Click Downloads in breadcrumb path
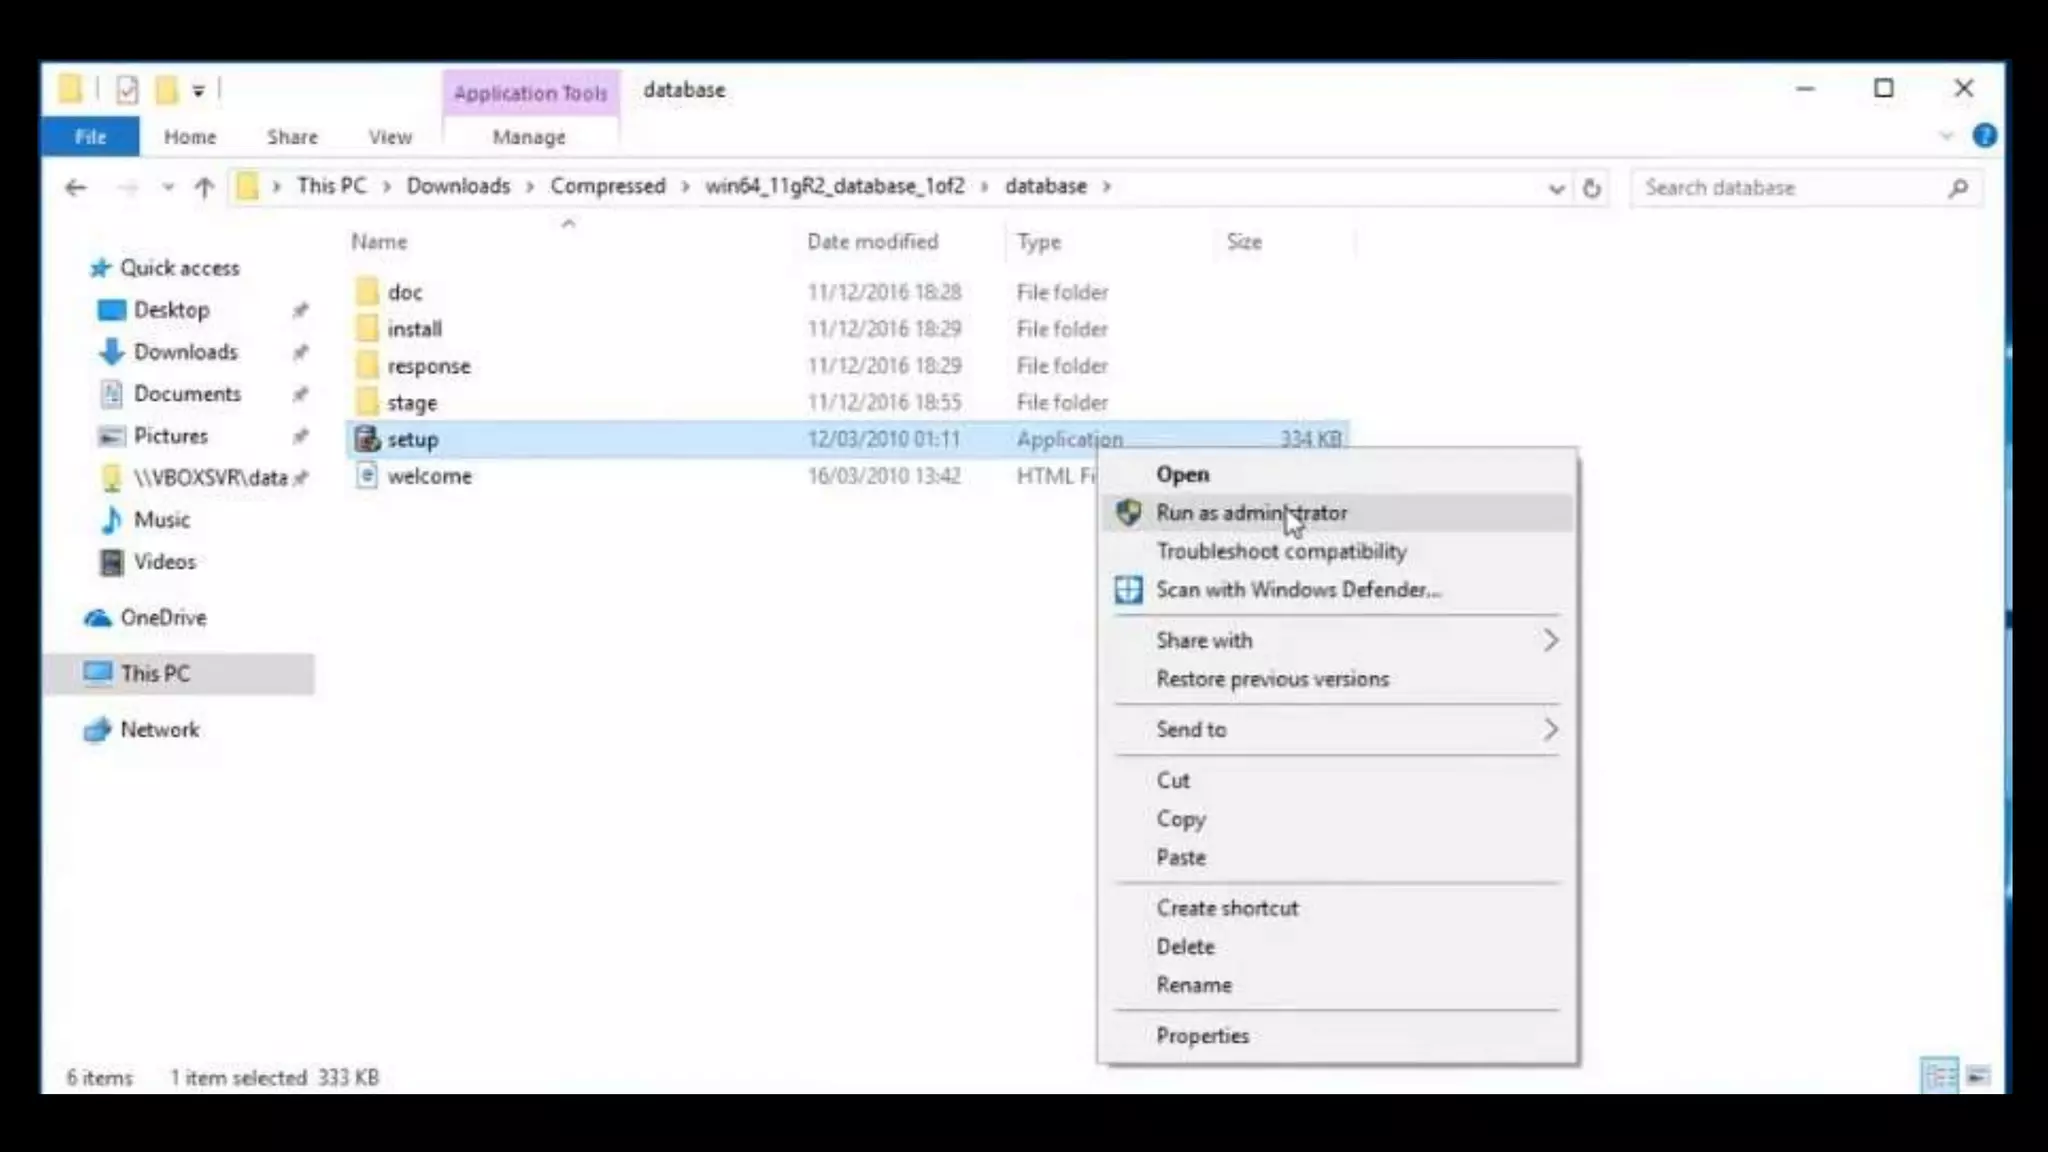This screenshot has height=1152, width=2048. [458, 186]
